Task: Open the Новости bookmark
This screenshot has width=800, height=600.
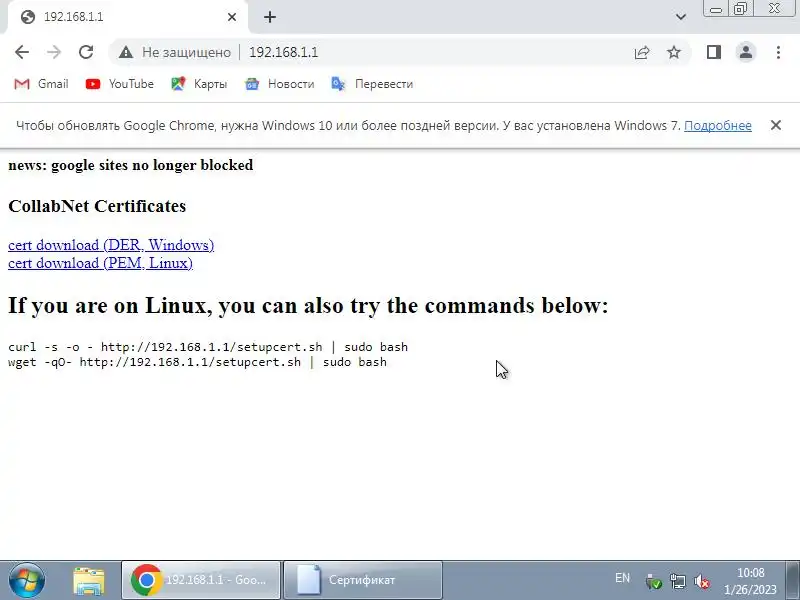Action: (x=280, y=84)
